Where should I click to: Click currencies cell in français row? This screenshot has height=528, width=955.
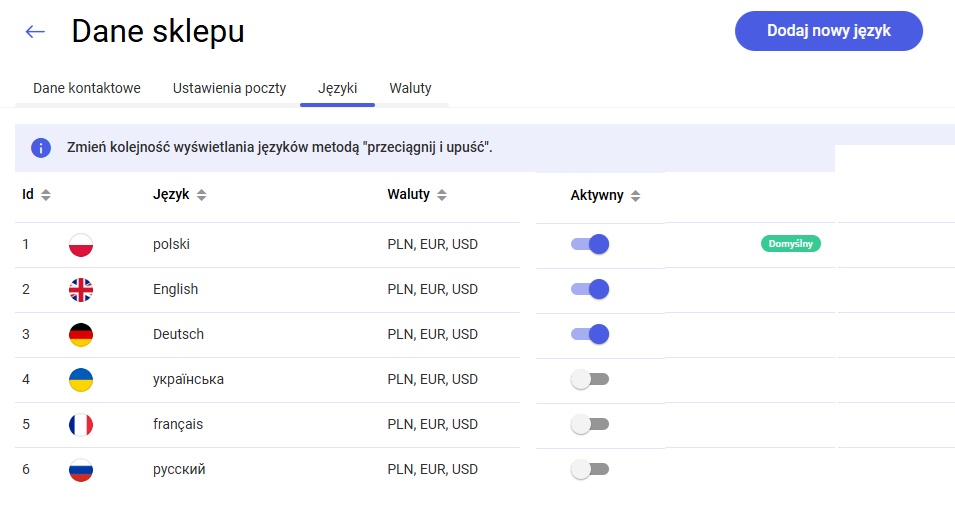point(432,424)
